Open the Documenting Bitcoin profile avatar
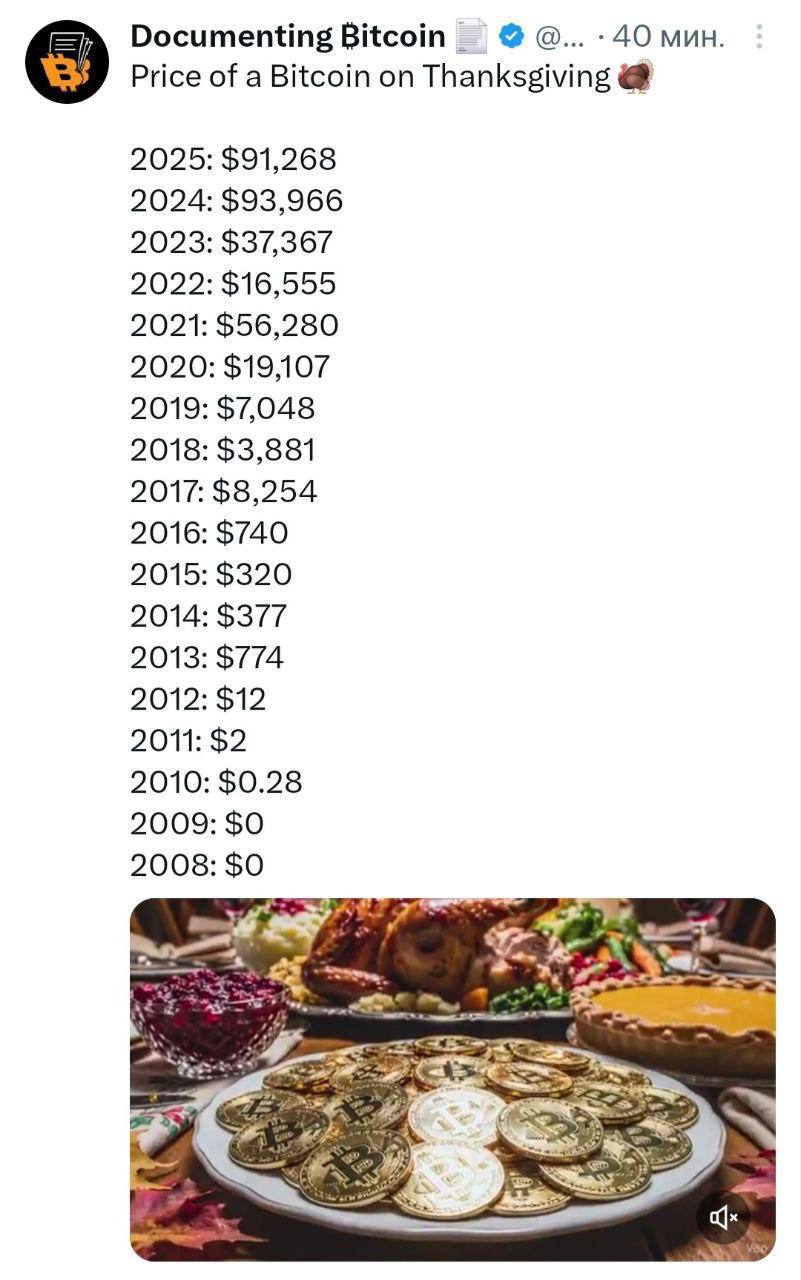801x1280 pixels. click(x=66, y=62)
